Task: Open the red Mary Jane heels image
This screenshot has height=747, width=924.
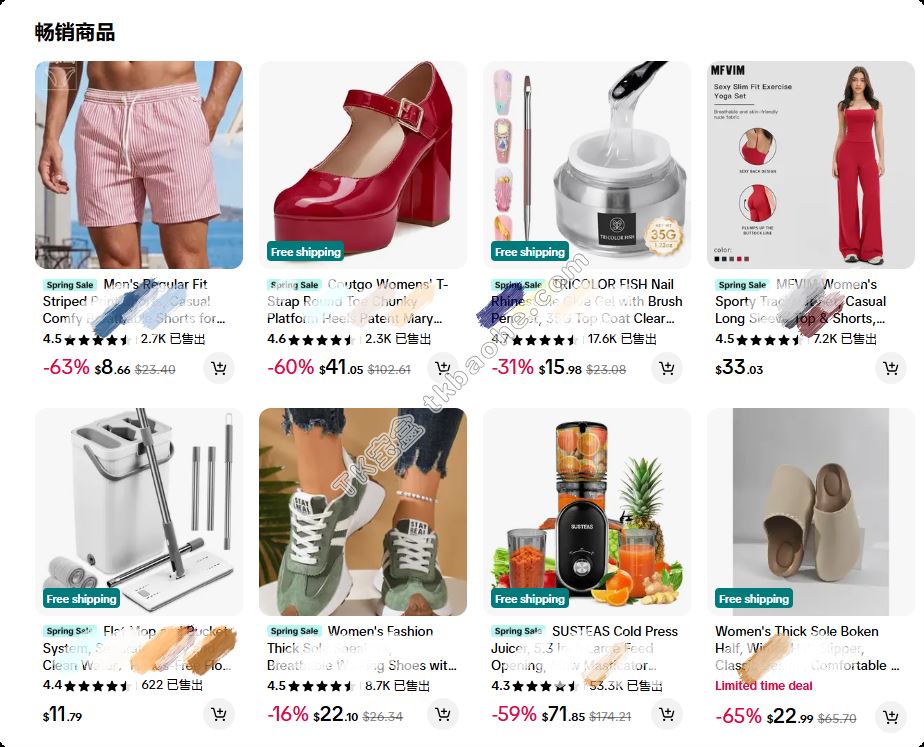Action: [x=363, y=165]
